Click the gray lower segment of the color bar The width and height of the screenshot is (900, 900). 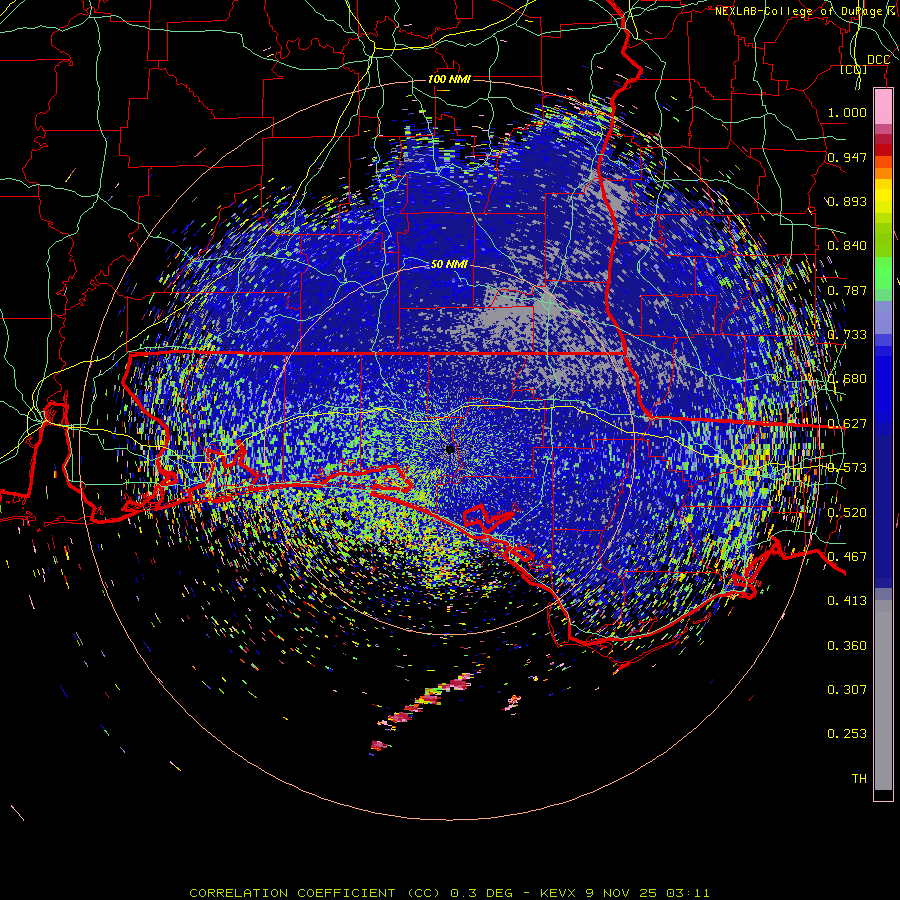coord(883,695)
